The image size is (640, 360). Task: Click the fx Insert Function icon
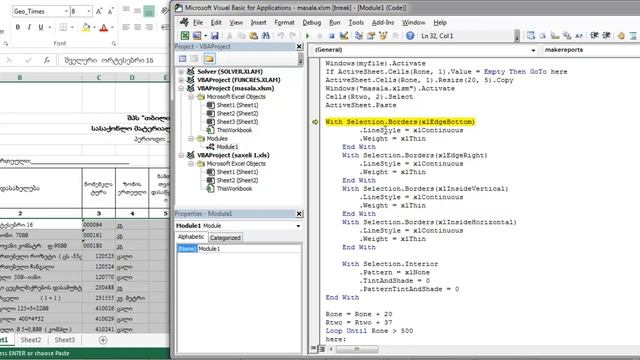[x=47, y=60]
